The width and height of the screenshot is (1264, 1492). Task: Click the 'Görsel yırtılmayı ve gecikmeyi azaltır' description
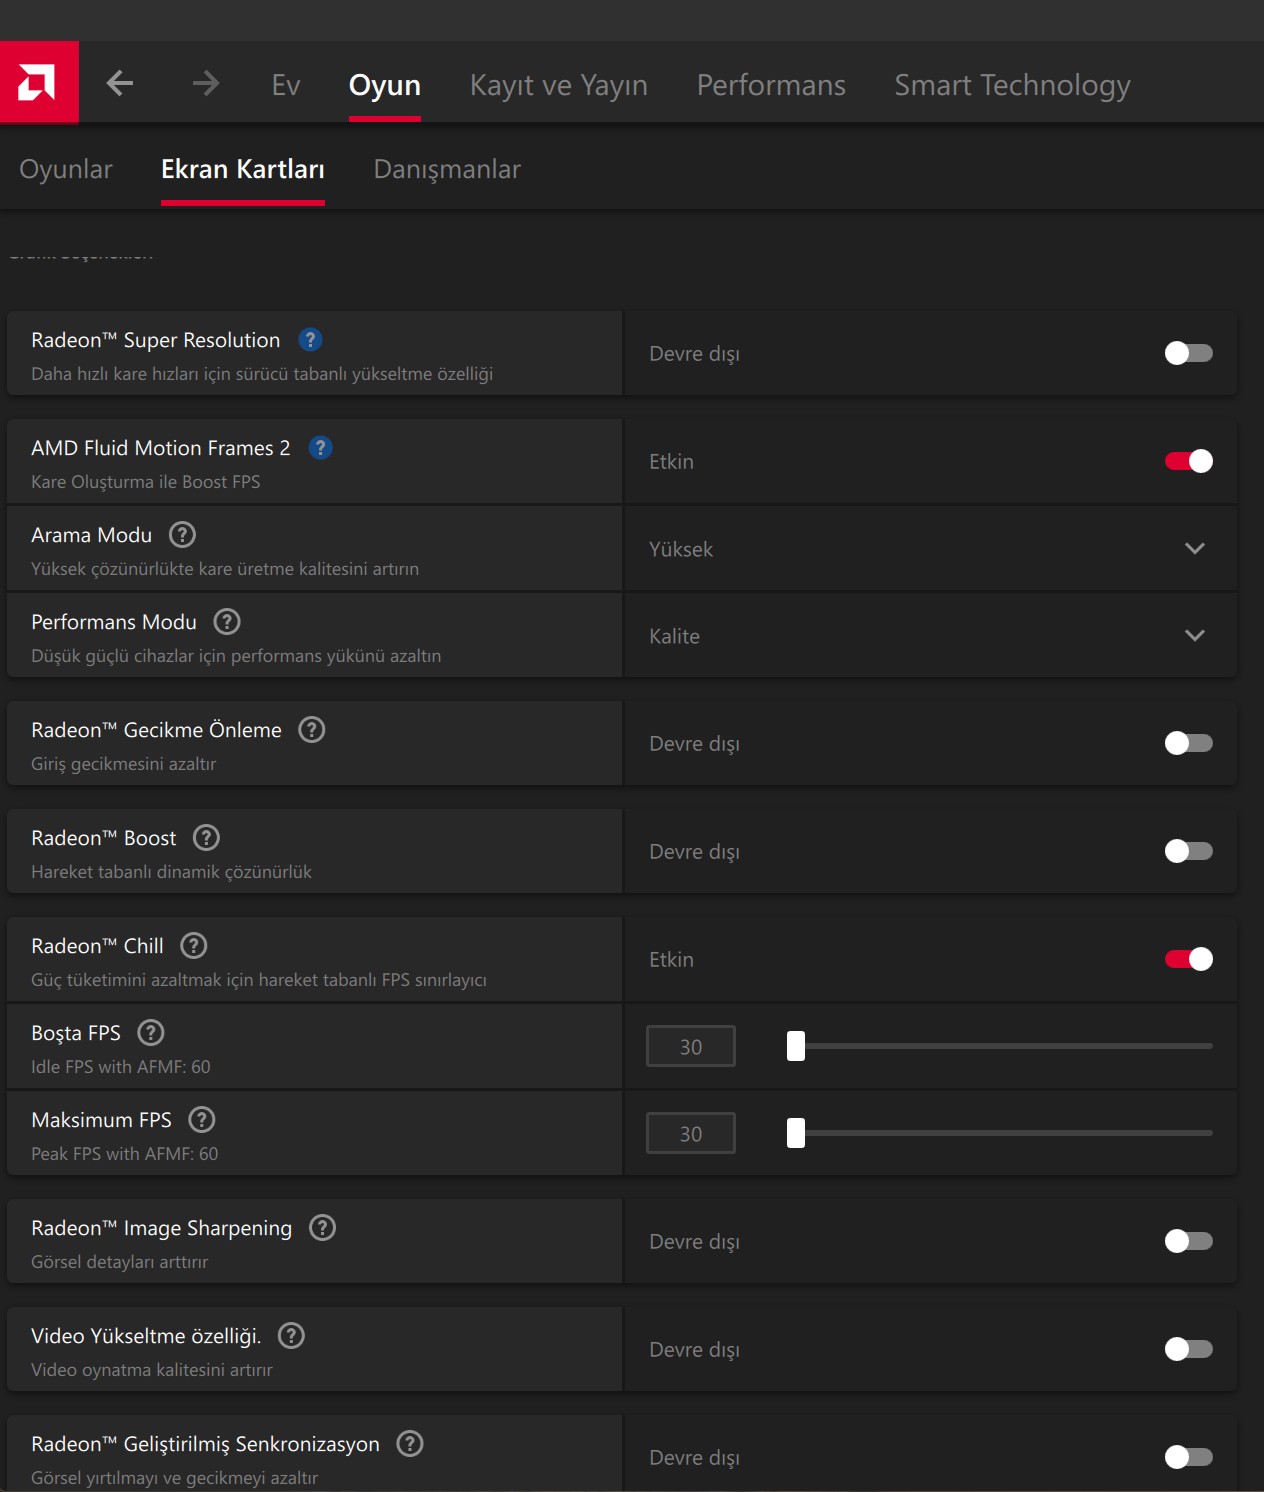click(x=175, y=1478)
